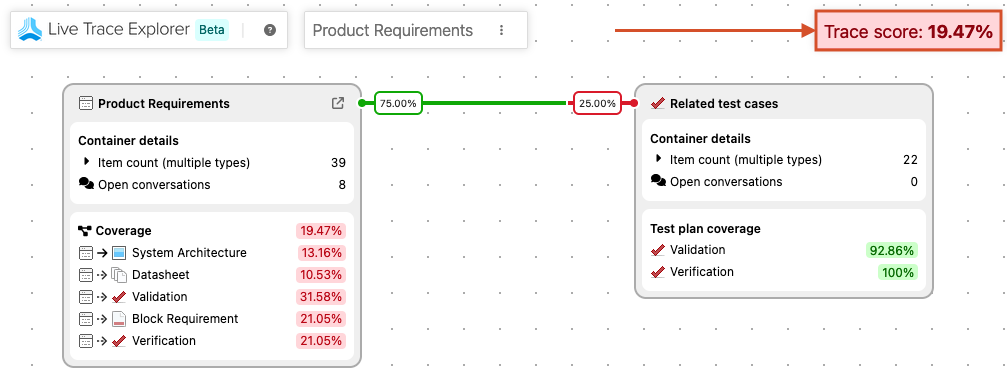This screenshot has width=1007, height=375.
Task: Click the Product Requirements title in top selector
Action: [392, 30]
